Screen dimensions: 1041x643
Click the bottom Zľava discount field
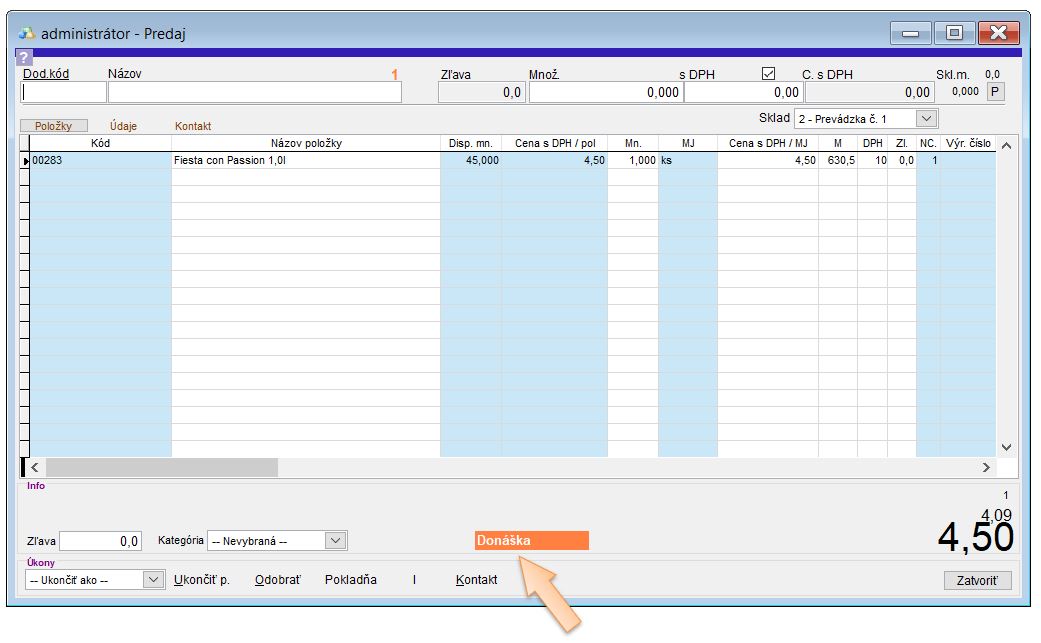click(x=100, y=541)
